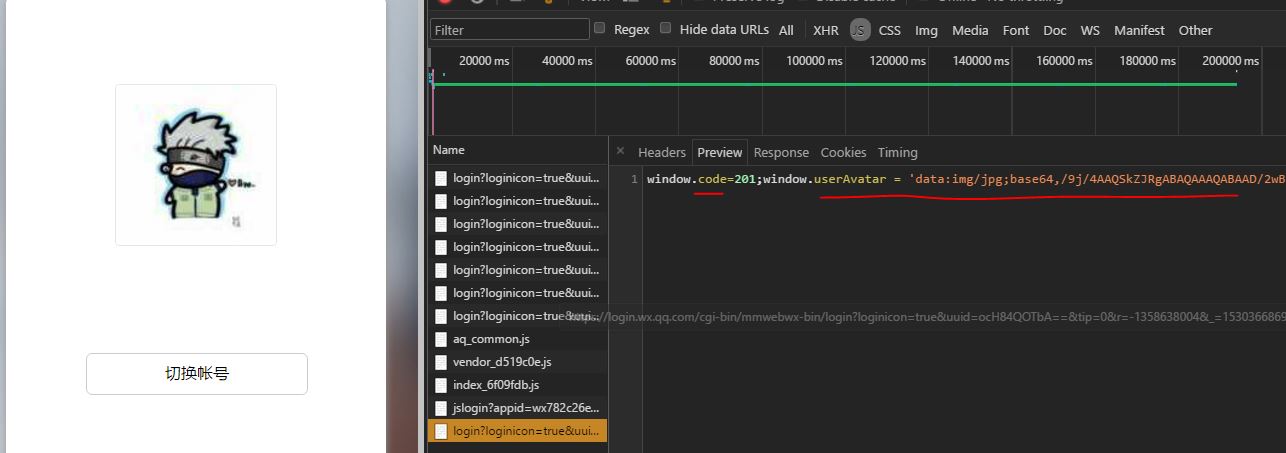Filter requests by XHR
The image size is (1286, 453).
coord(826,30)
